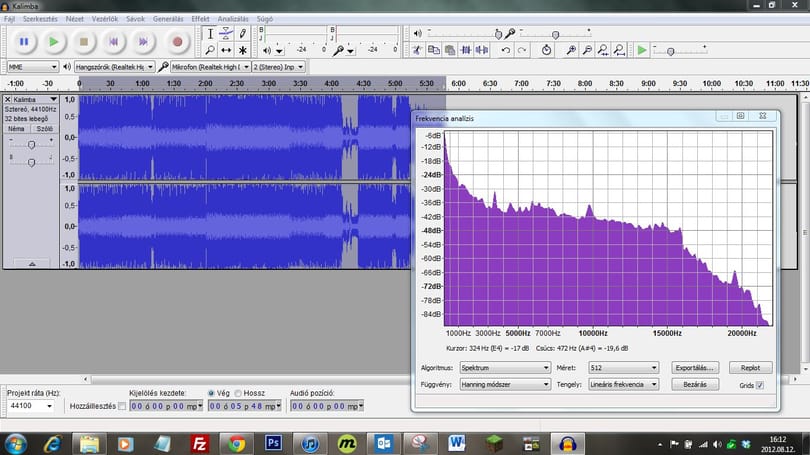Enable the Hozzáillesztés checkbox
Viewport: 810px width, 455px height.
(x=122, y=406)
